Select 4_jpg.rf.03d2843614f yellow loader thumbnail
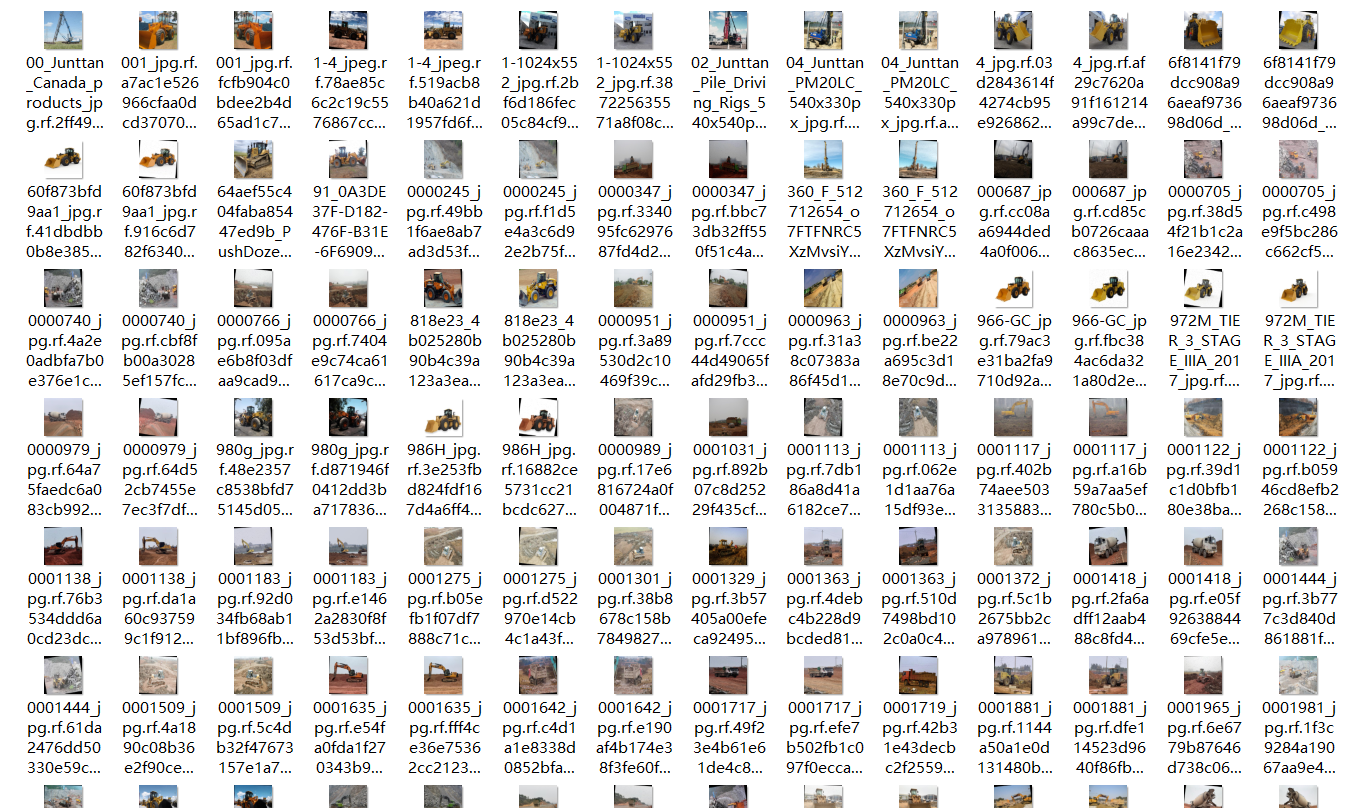Image resolution: width=1355 pixels, height=808 pixels. pos(1014,31)
